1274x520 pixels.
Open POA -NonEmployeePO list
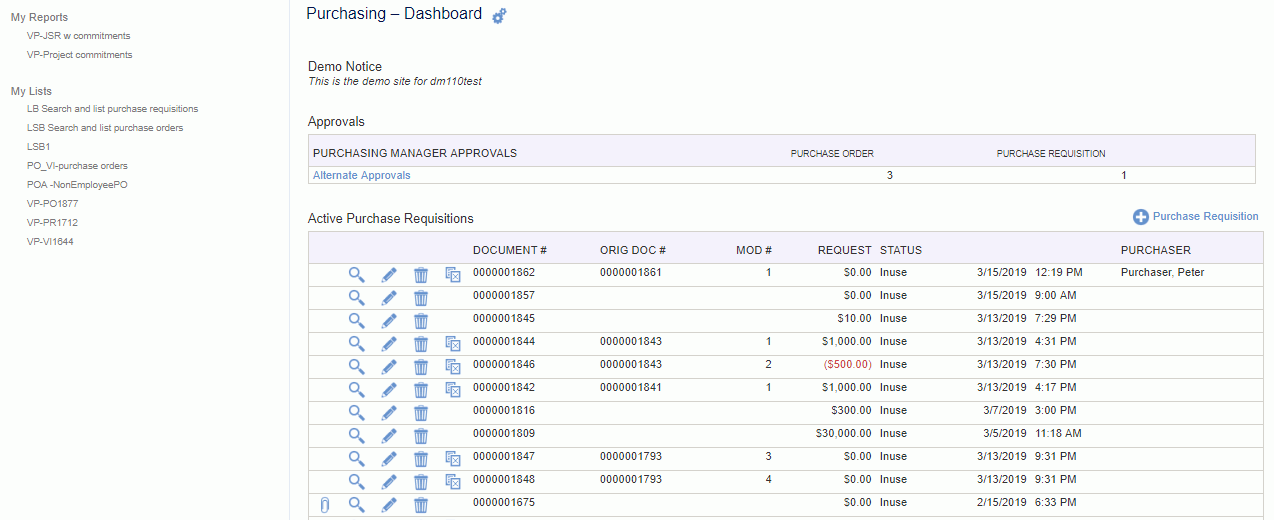(x=78, y=185)
